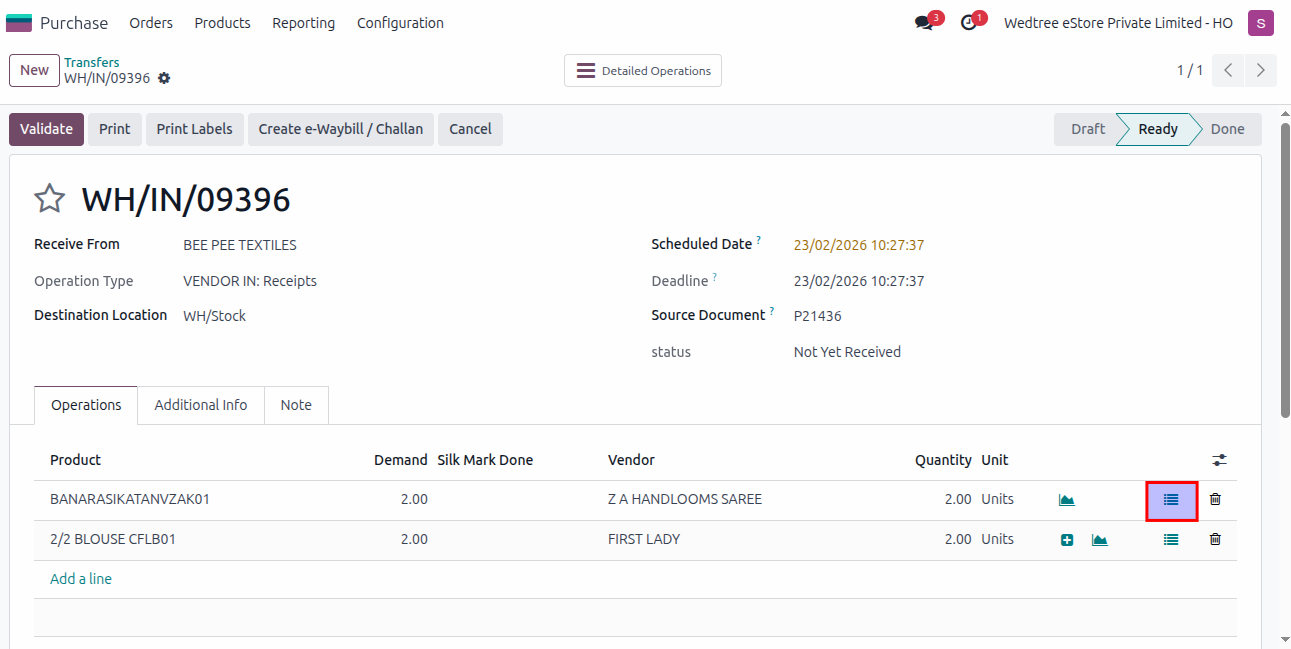This screenshot has width=1291, height=649.
Task: Click the Detailed Operations button
Action: (x=643, y=71)
